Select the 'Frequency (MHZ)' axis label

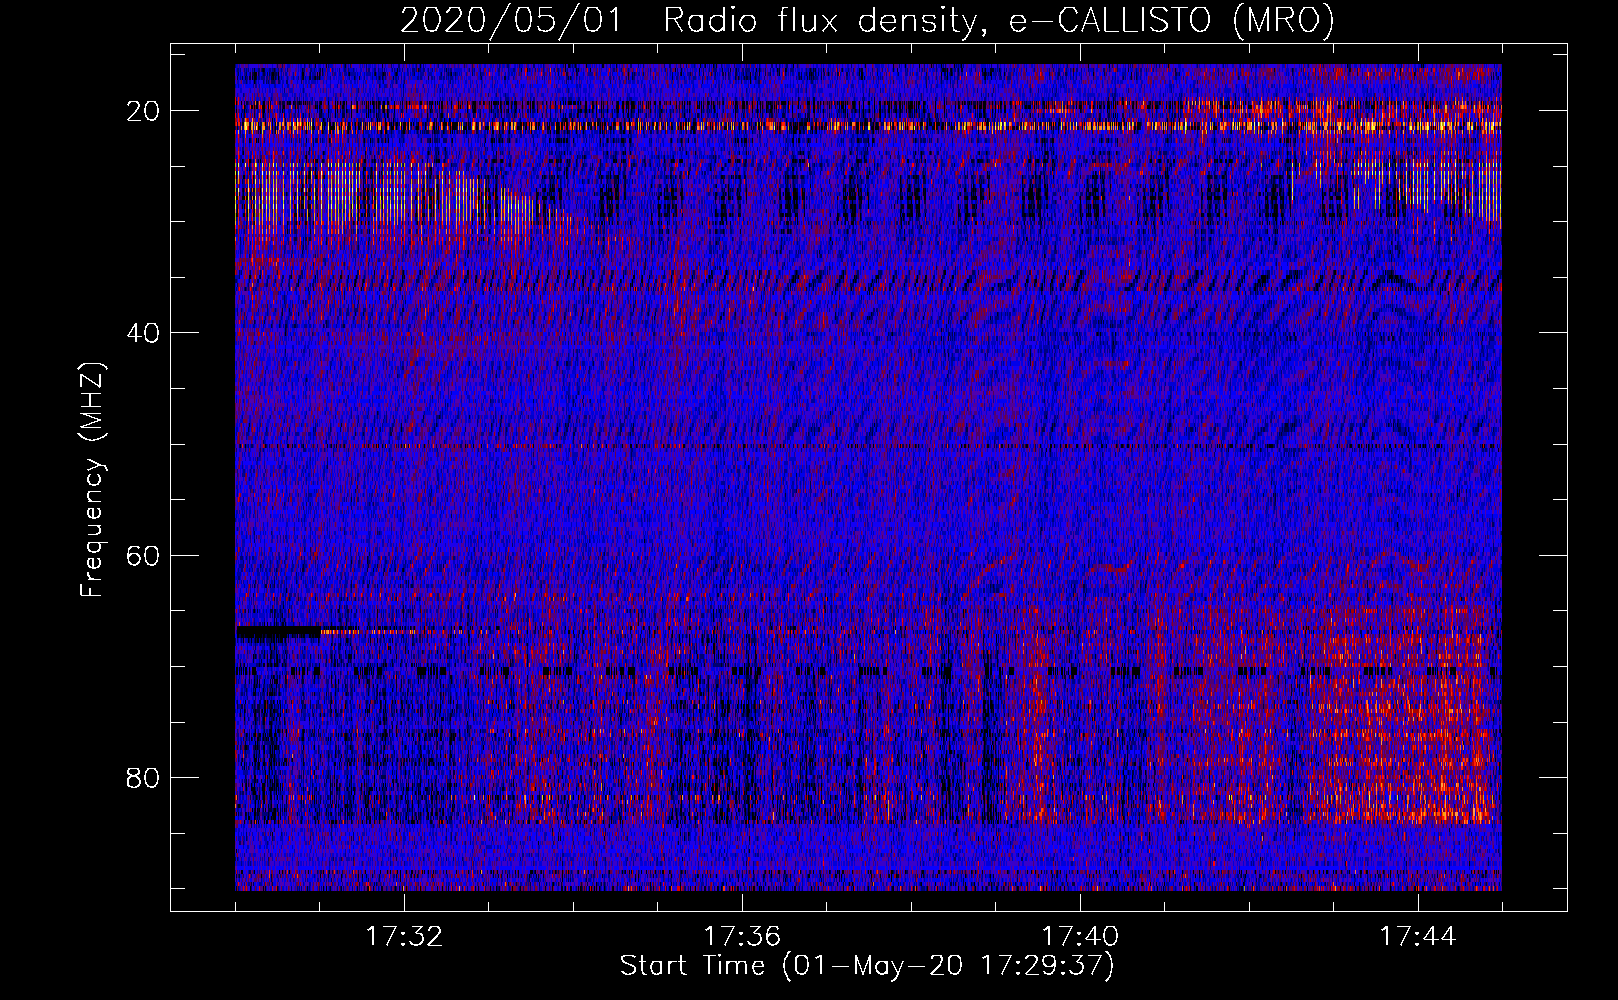point(92,480)
